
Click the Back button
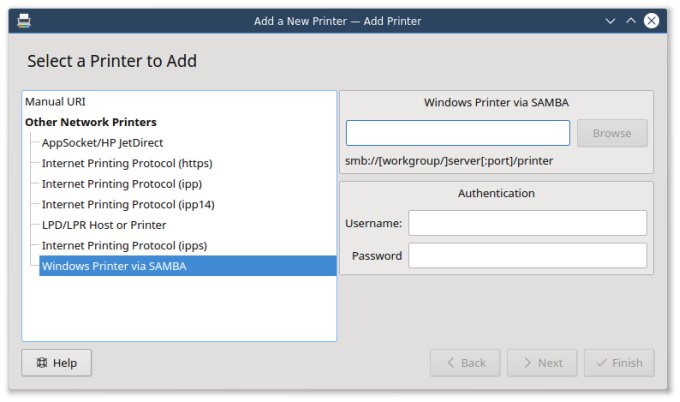465,362
